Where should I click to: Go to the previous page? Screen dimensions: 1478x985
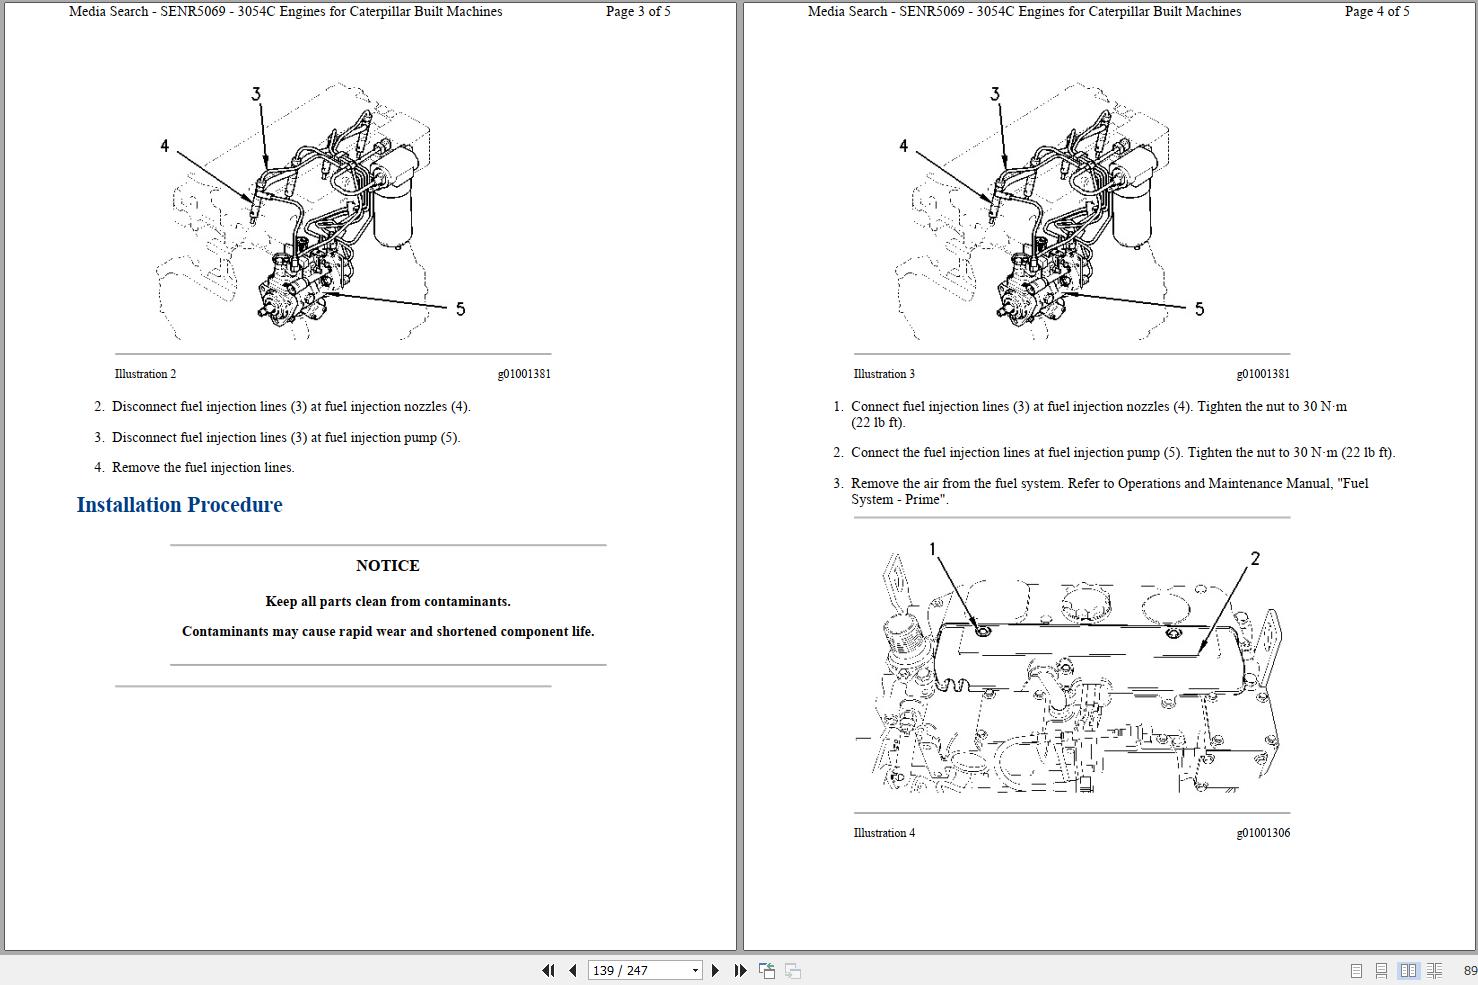572,970
